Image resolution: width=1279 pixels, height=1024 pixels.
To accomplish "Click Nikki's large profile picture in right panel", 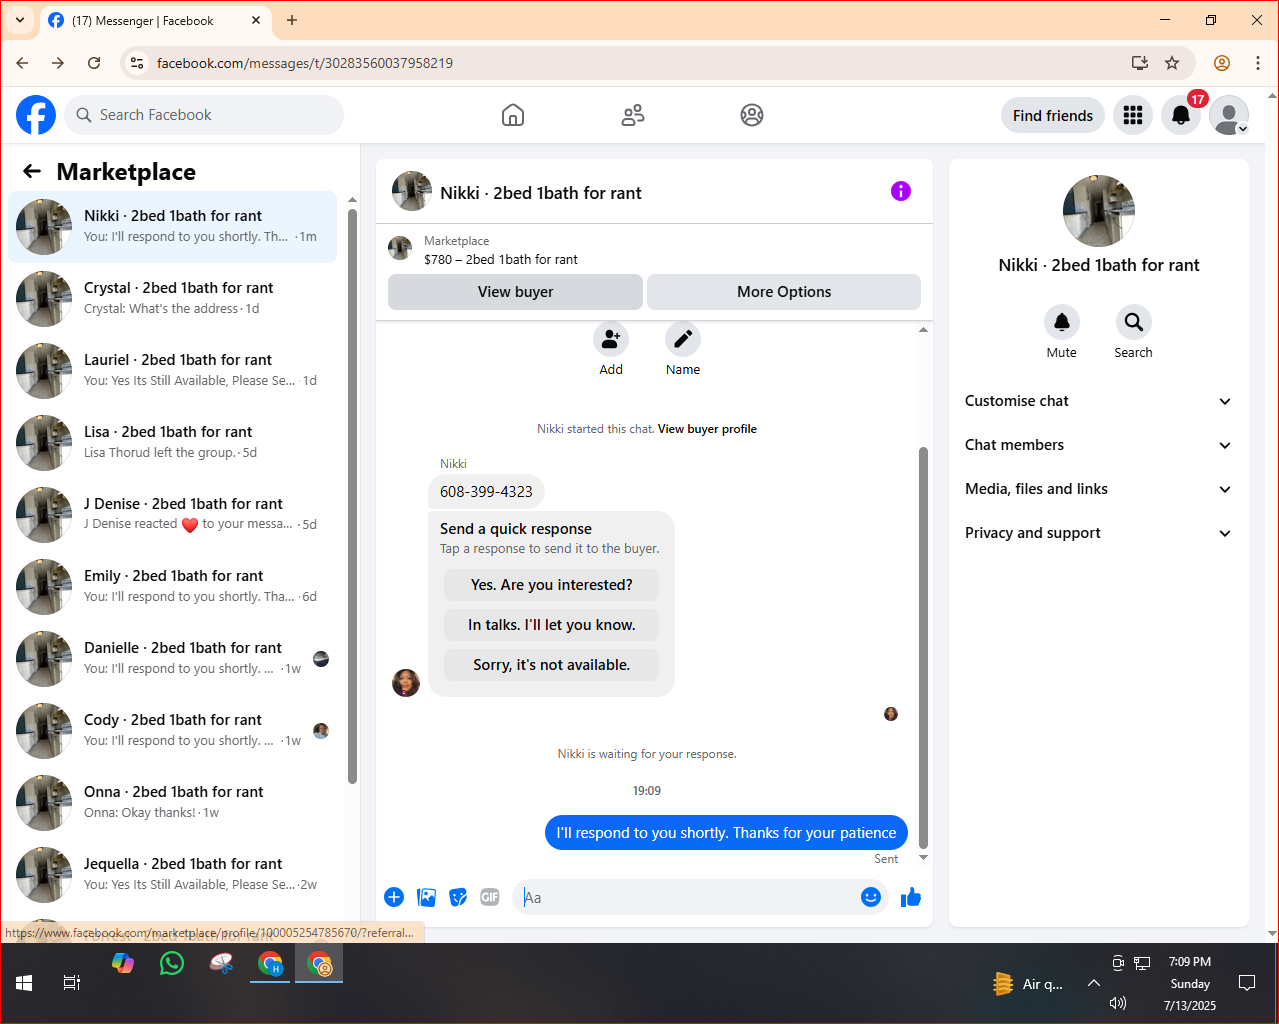I will click(x=1099, y=211).
